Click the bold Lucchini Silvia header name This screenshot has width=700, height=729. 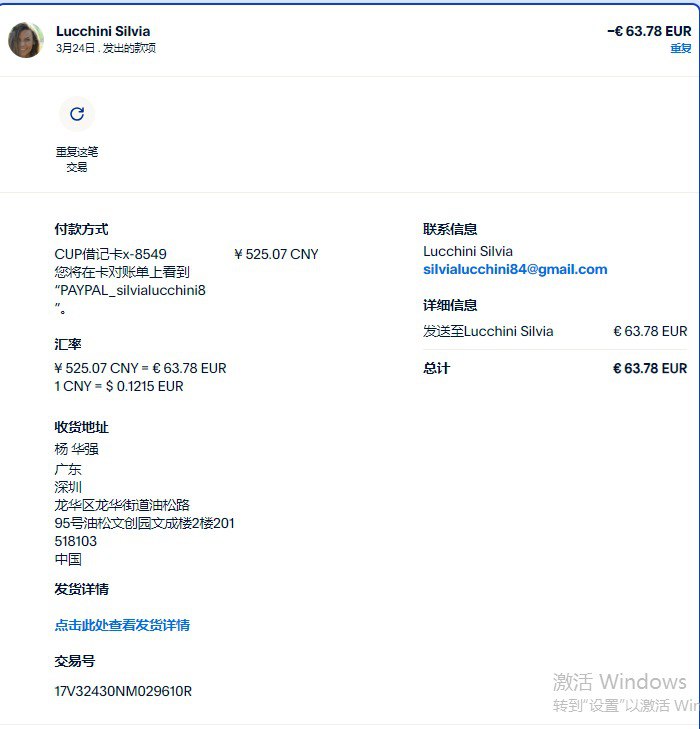[103, 31]
